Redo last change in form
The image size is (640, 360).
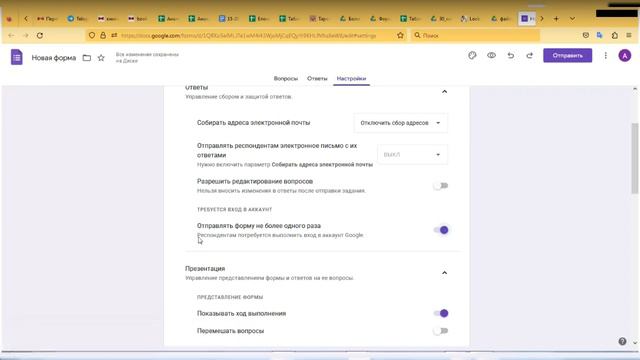(529, 56)
